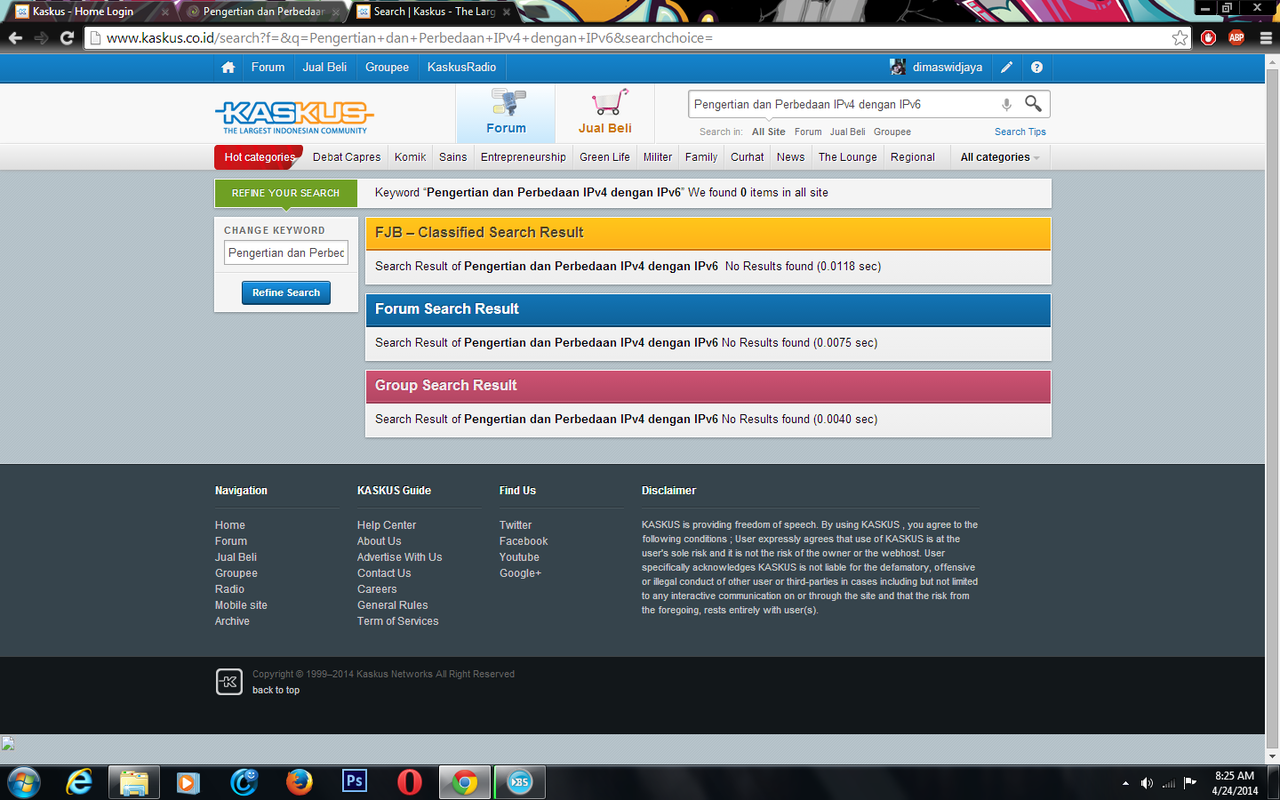Open The Lounge category
Image resolution: width=1280 pixels, height=800 pixels.
[x=847, y=157]
